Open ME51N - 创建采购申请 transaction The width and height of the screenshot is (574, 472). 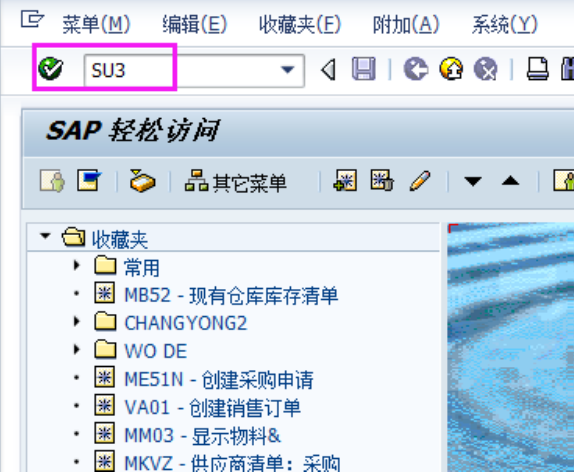pyautogui.click(x=219, y=379)
